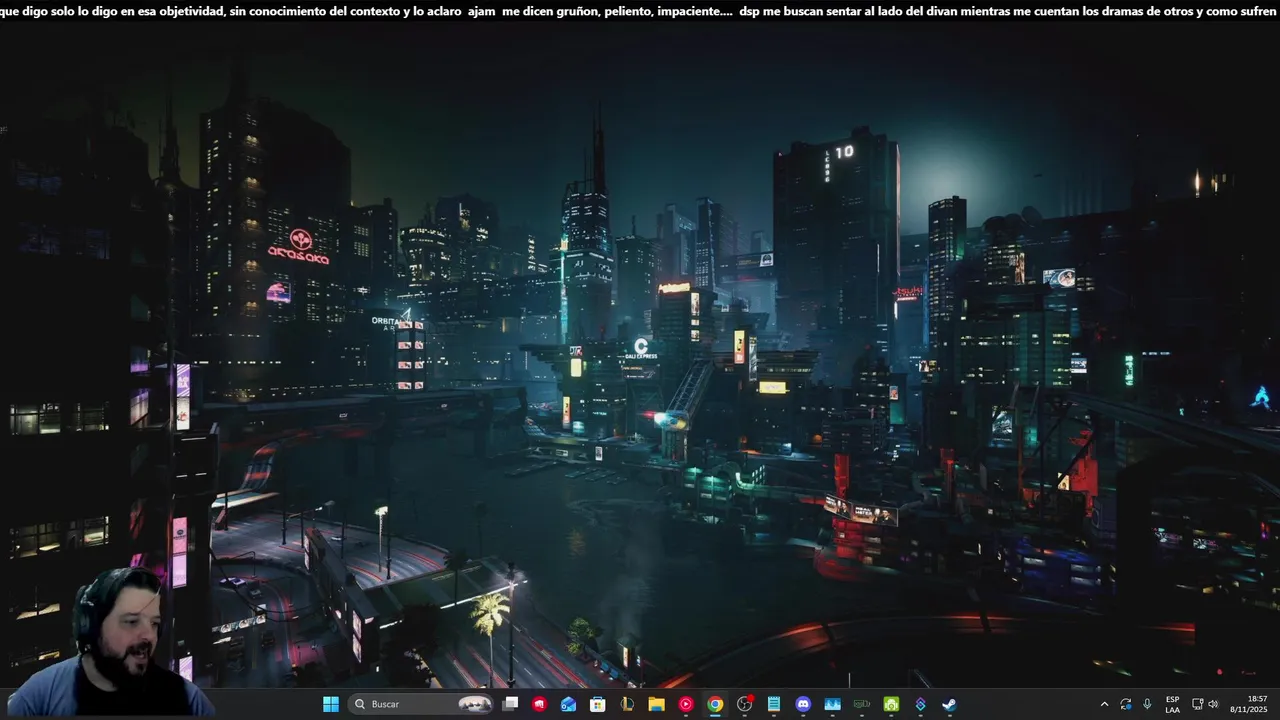Open network status tray icon
This screenshot has height=720, width=1280.
coord(1197,704)
